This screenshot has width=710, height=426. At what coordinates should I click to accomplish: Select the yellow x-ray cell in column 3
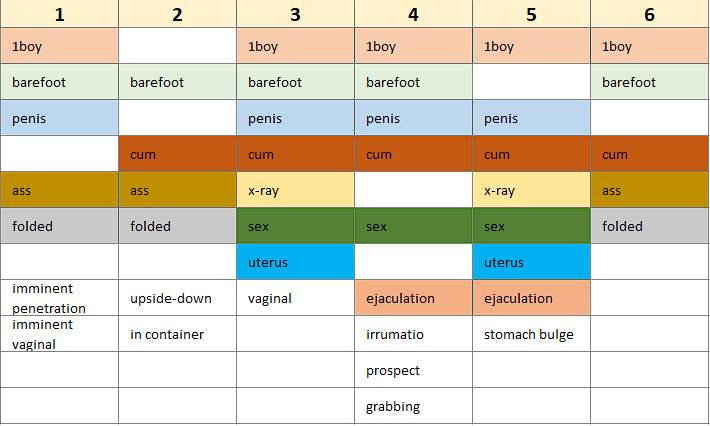[x=295, y=190]
